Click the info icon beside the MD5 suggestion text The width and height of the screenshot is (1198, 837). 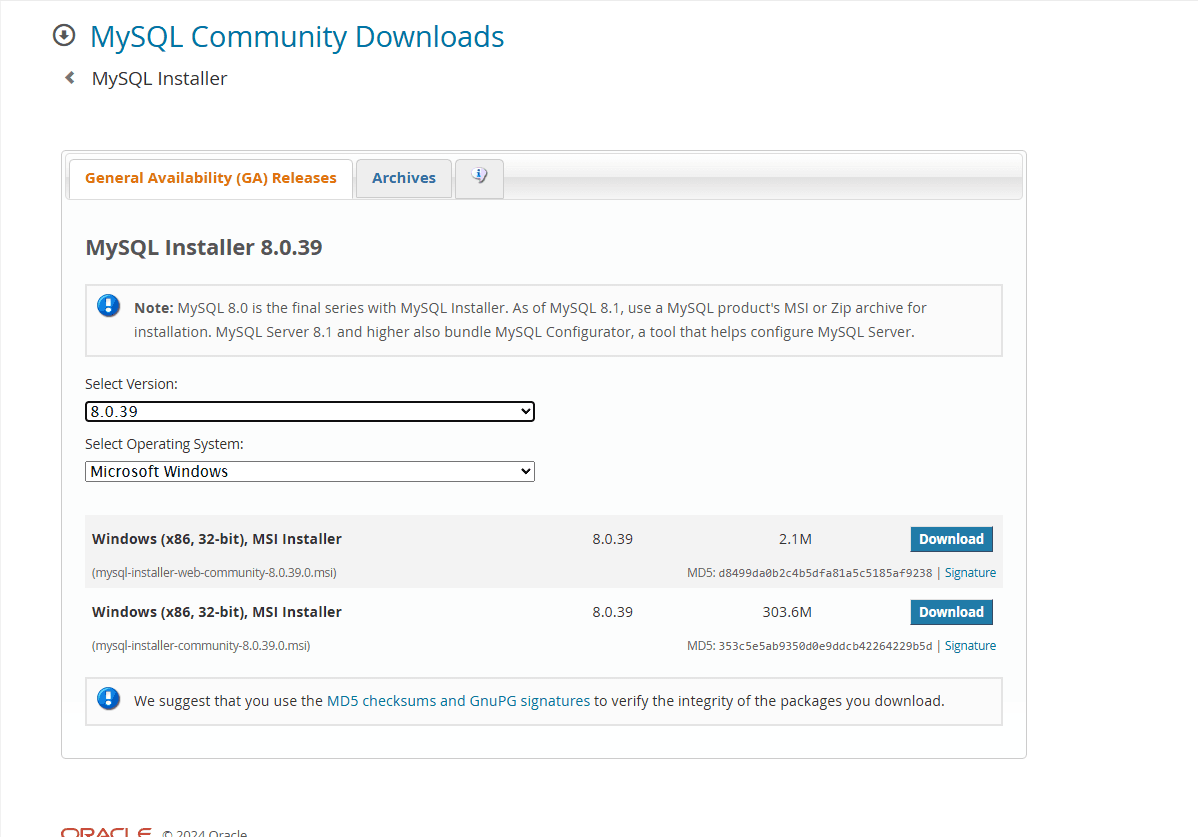(x=108, y=699)
